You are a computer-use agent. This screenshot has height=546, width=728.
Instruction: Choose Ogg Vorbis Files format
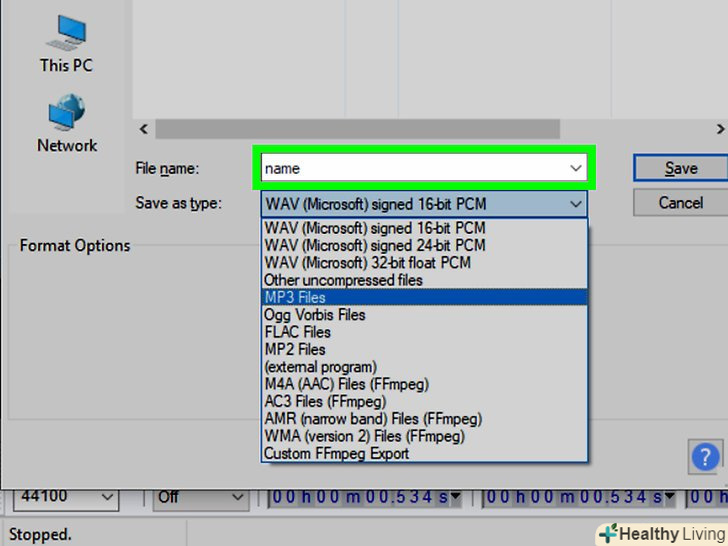[x=424, y=315]
